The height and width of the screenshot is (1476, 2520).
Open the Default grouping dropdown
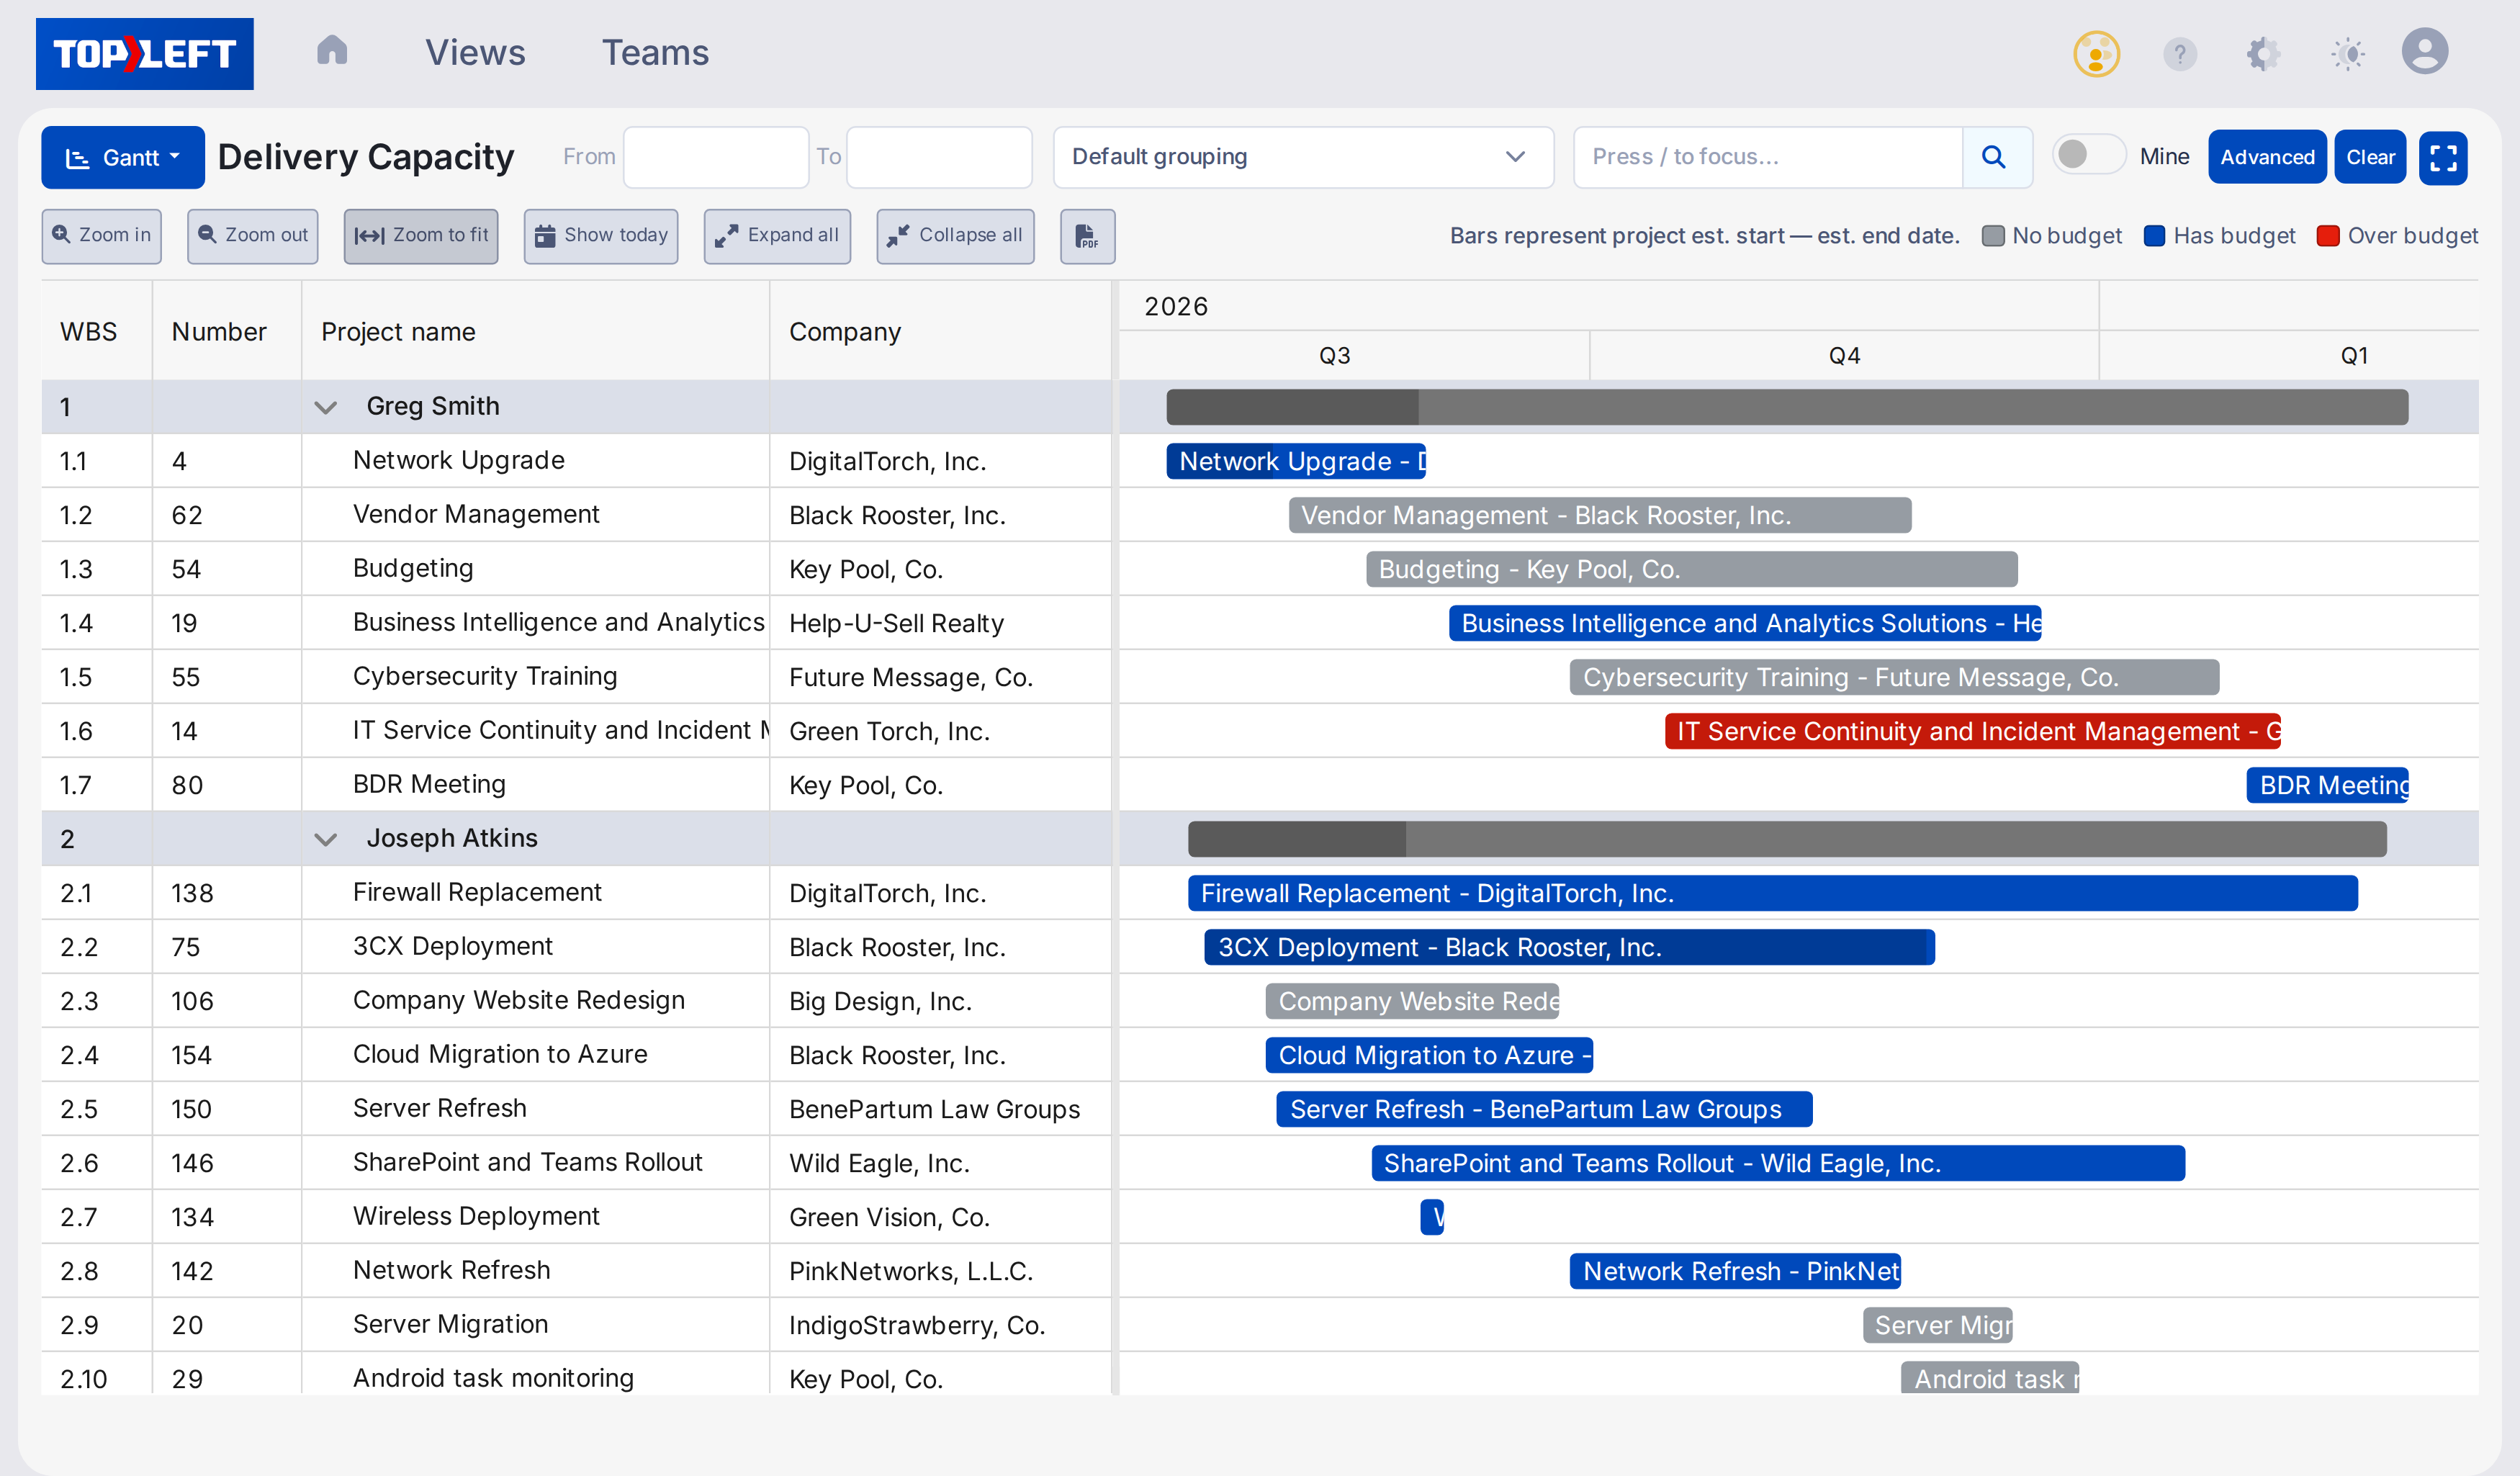pos(1303,157)
